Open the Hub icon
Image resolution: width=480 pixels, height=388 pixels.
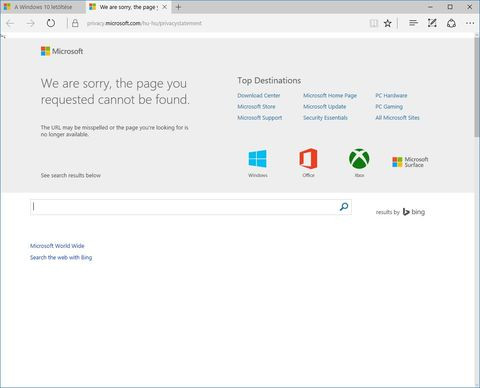[413, 23]
